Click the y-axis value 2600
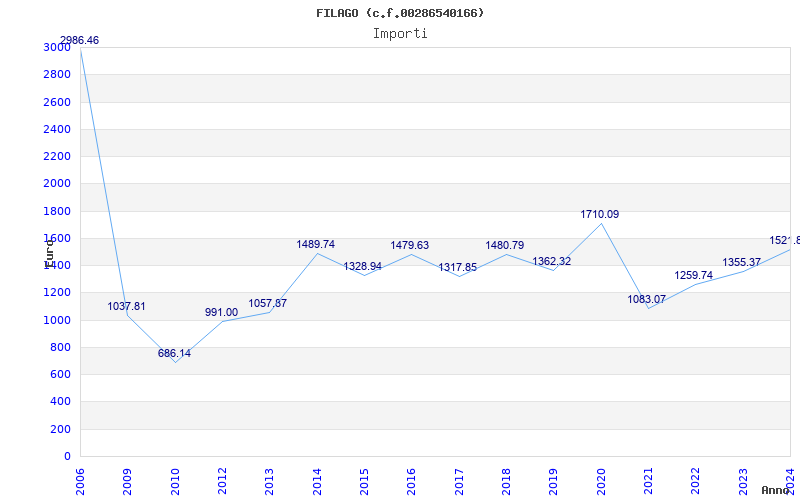800x500 pixels. 57,102
